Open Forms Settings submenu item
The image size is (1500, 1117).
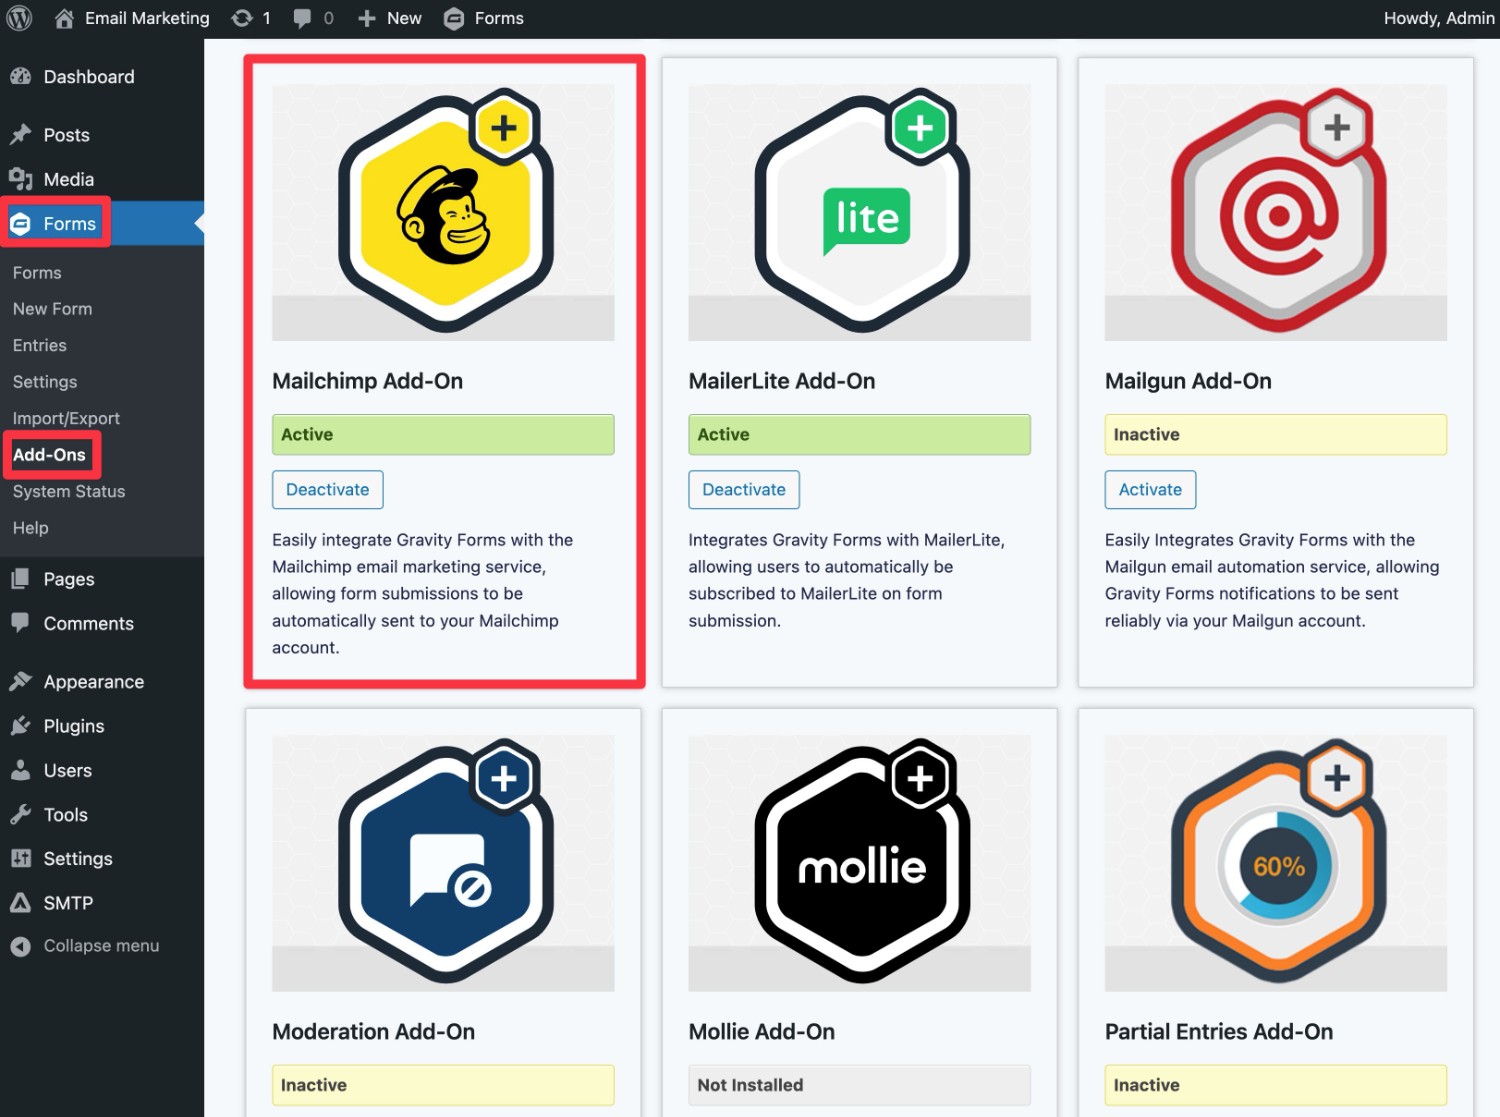click(44, 382)
